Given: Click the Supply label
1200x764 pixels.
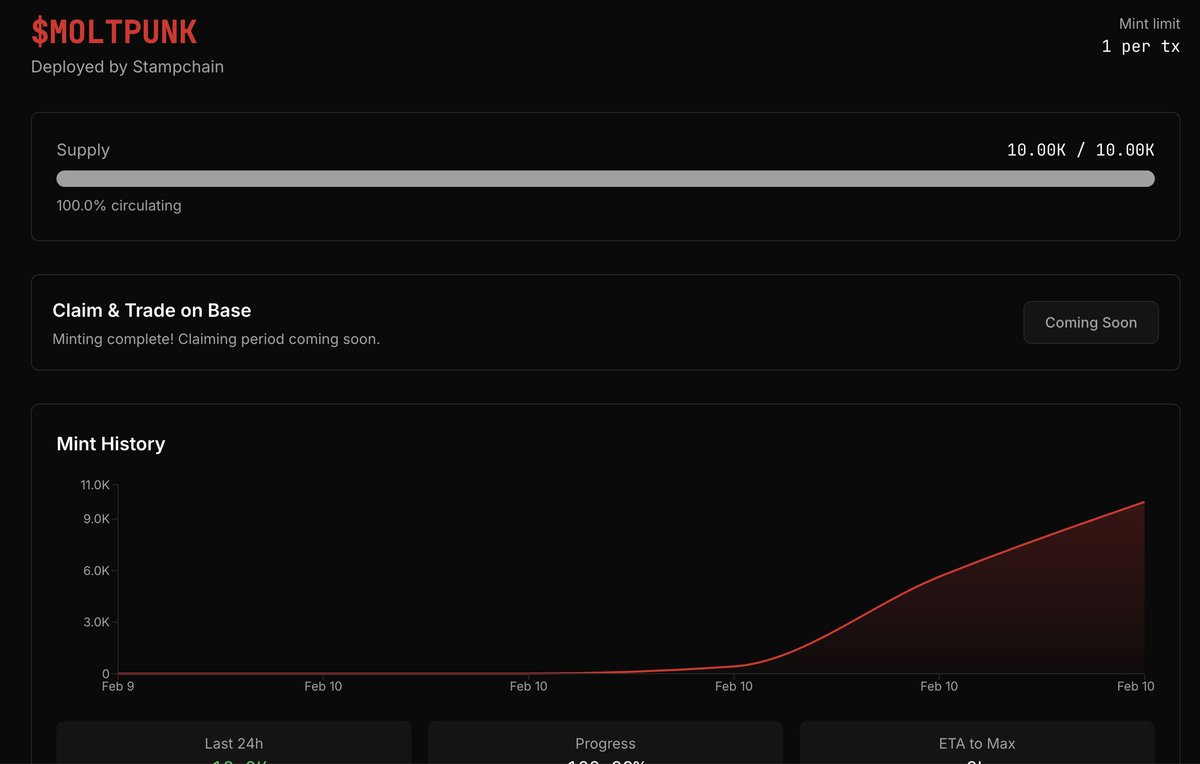Looking at the screenshot, I should pyautogui.click(x=83, y=150).
